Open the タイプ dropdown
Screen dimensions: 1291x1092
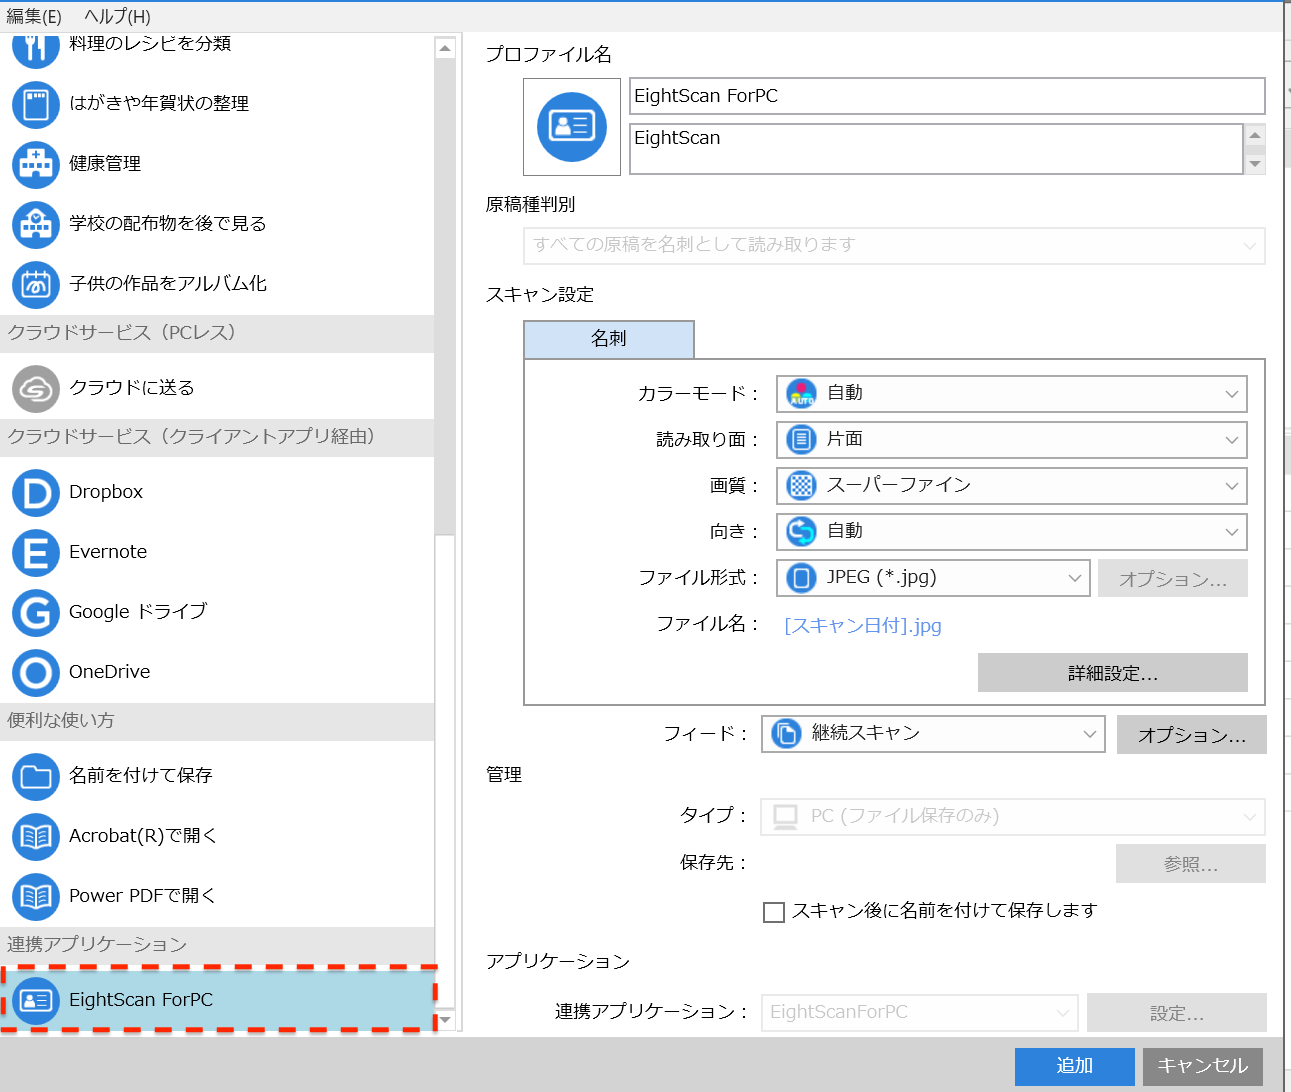click(x=1013, y=817)
